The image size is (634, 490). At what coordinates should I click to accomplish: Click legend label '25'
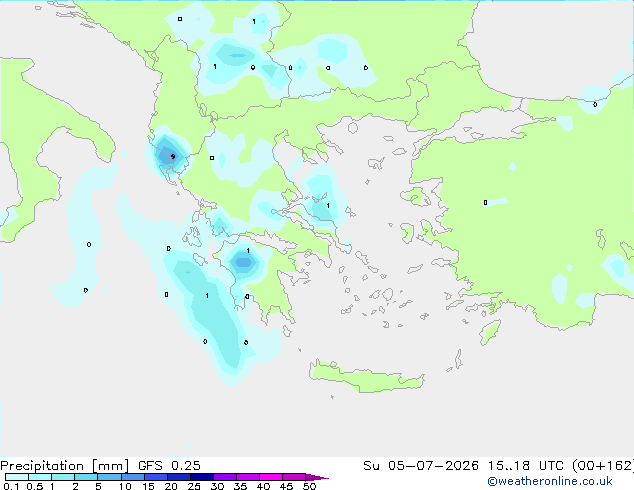pyautogui.click(x=194, y=486)
